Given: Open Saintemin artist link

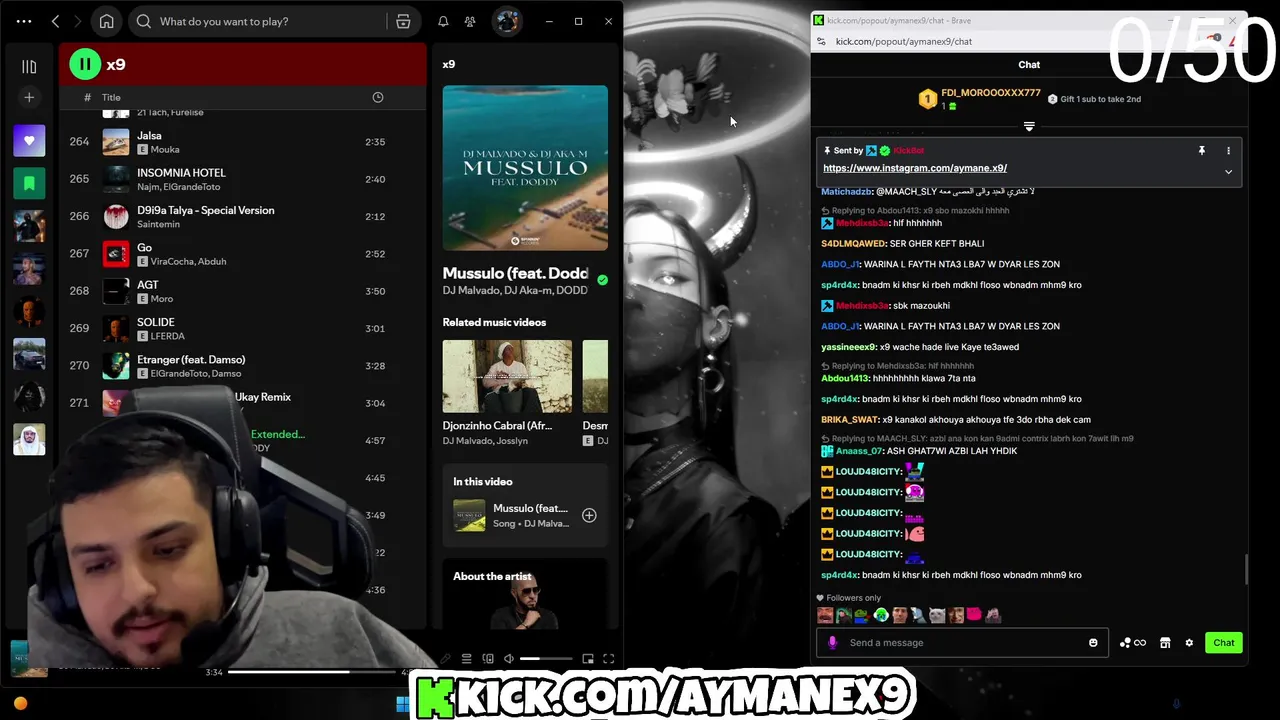Looking at the screenshot, I should click(x=158, y=224).
